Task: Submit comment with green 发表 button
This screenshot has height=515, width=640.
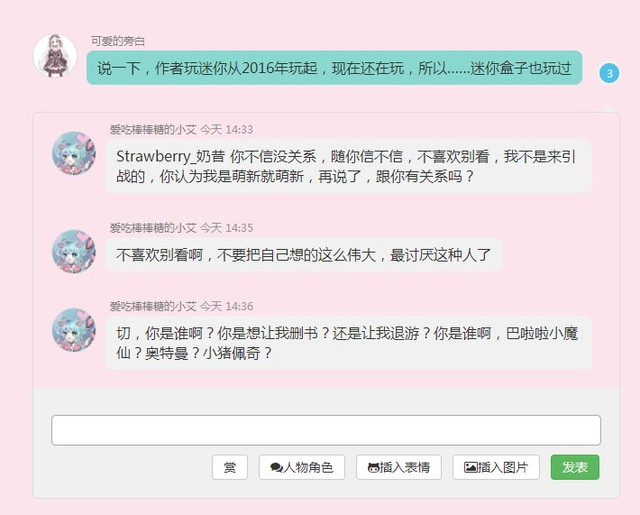Action: (575, 467)
